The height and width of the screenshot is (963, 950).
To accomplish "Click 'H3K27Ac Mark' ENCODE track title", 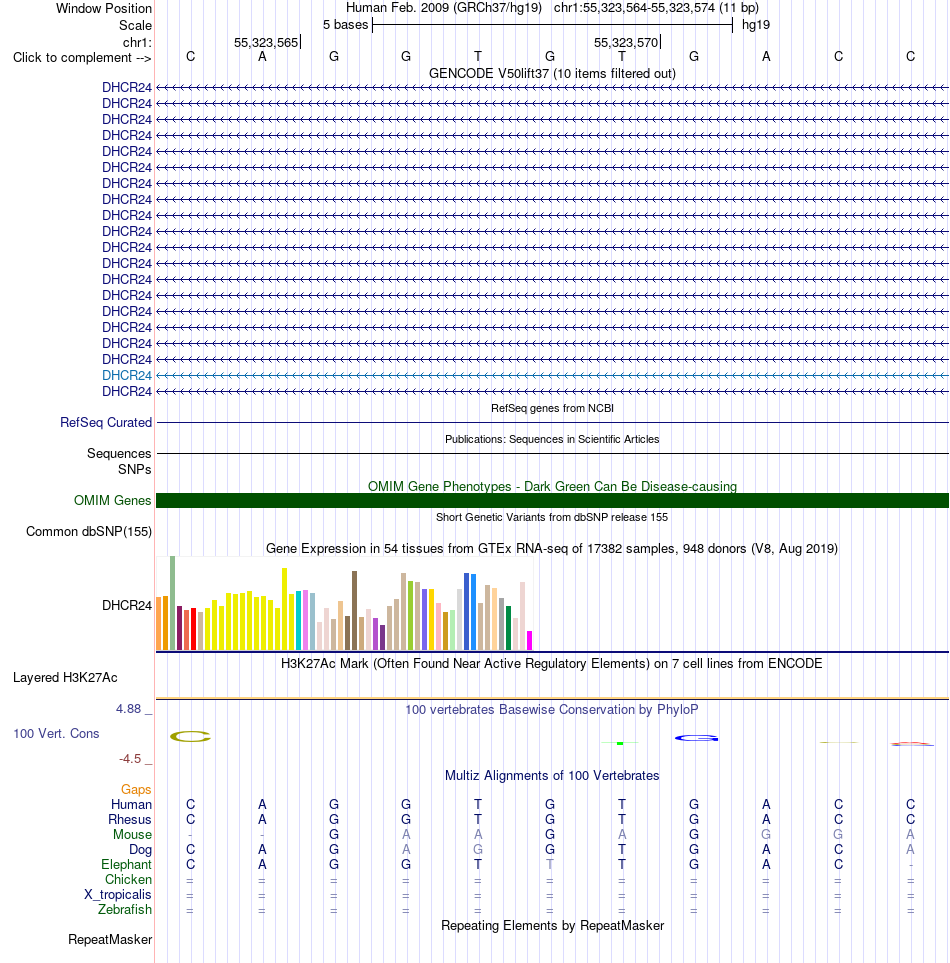I will [x=552, y=663].
